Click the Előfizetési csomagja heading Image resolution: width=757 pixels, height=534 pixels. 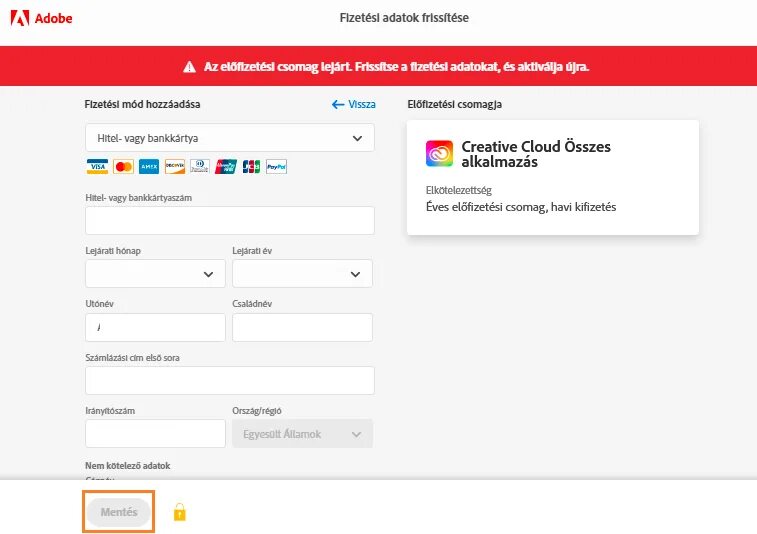coord(454,104)
